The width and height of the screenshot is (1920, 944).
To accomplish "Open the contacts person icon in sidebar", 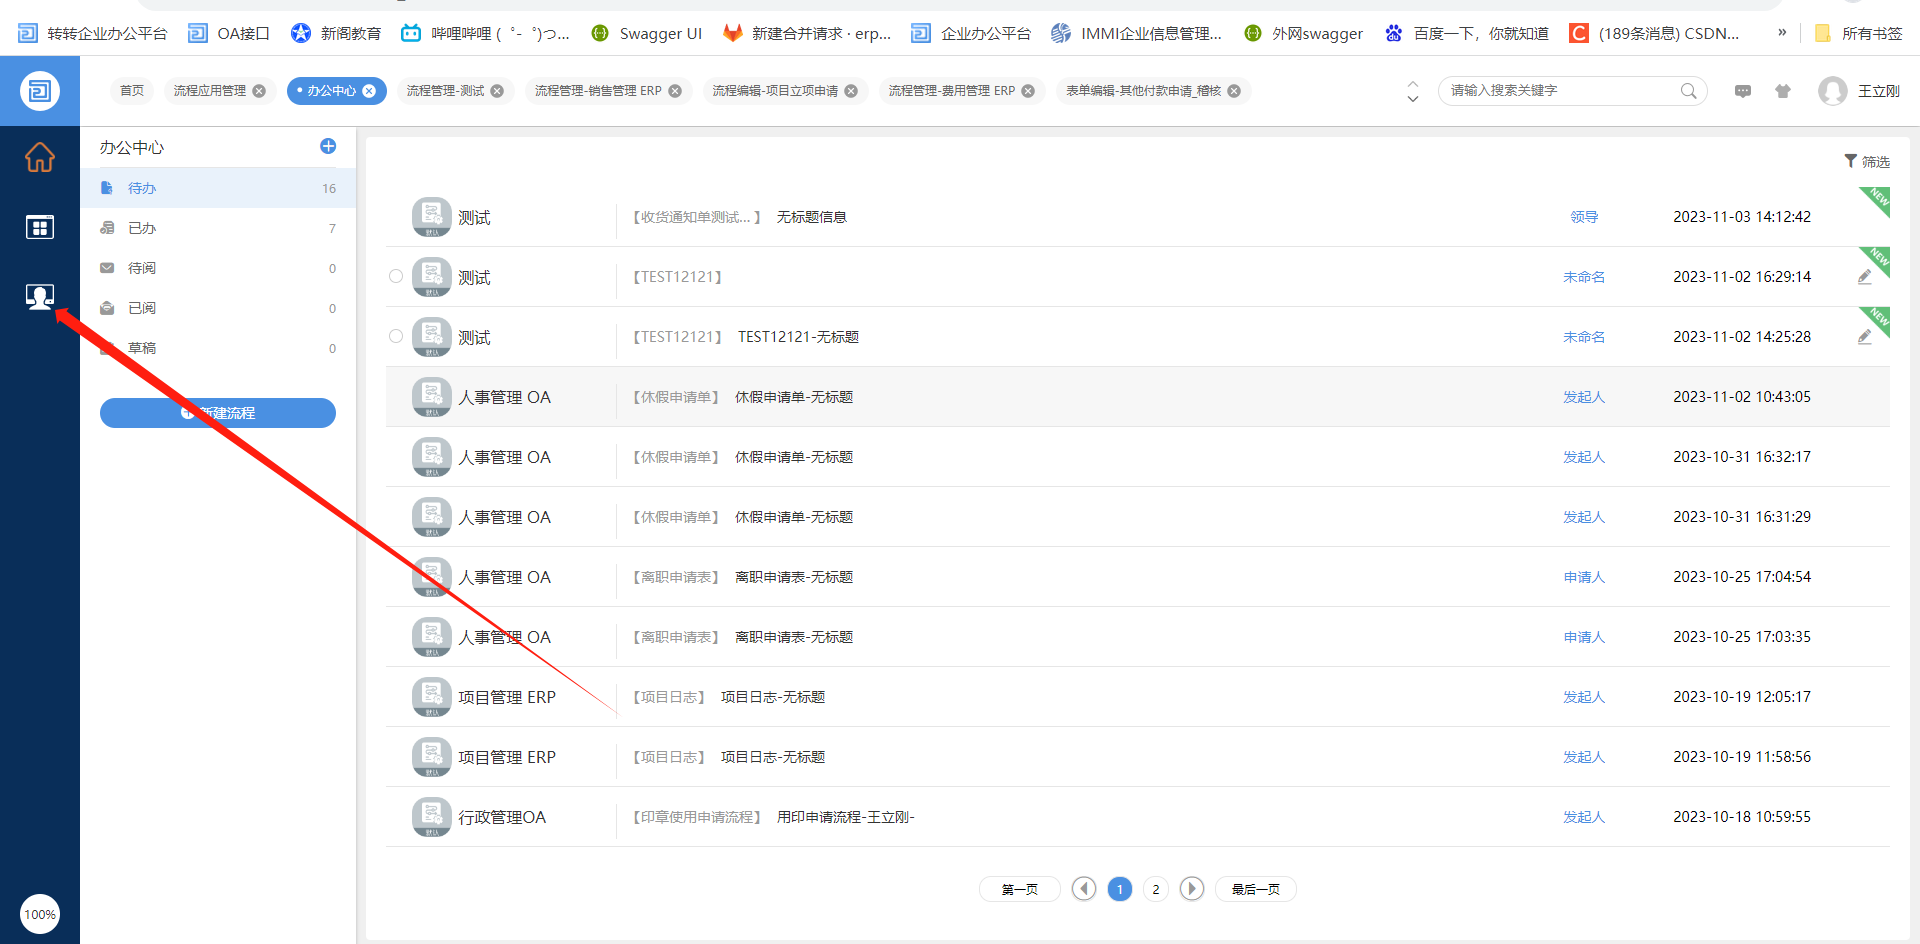I will coord(39,297).
